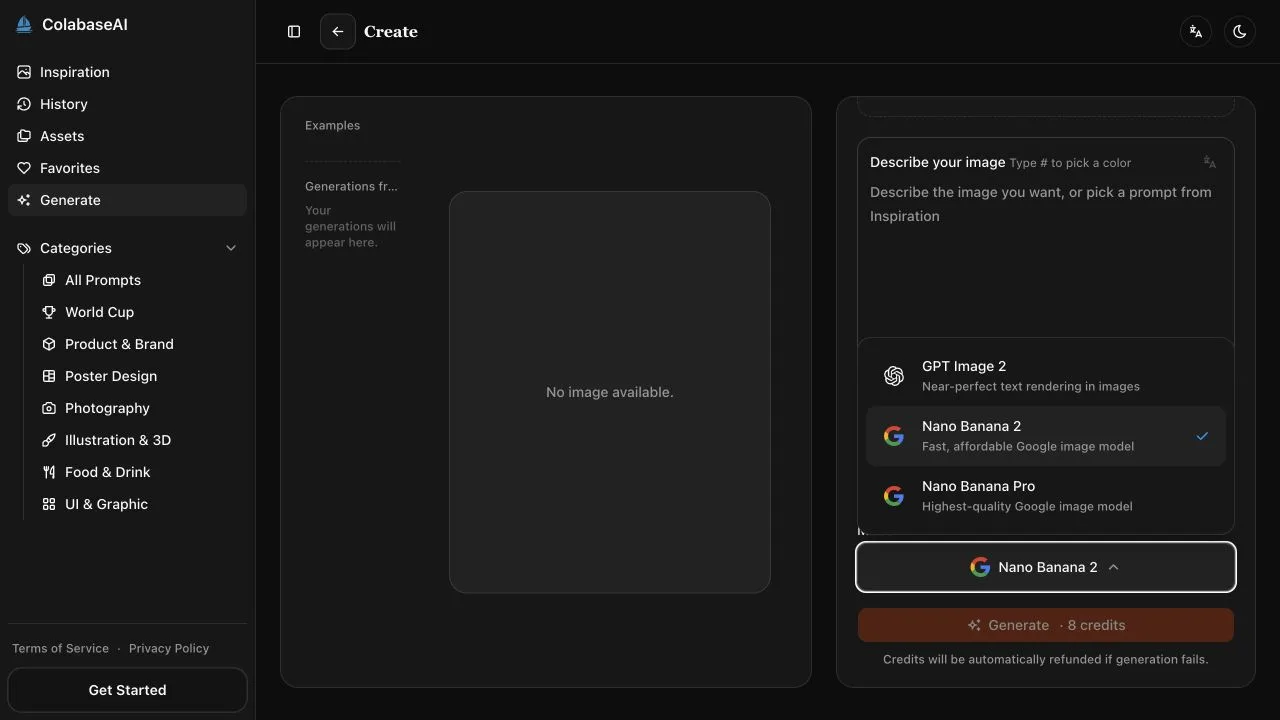Viewport: 1280px width, 720px height.
Task: Click the Poster Design layout icon
Action: coord(49,376)
